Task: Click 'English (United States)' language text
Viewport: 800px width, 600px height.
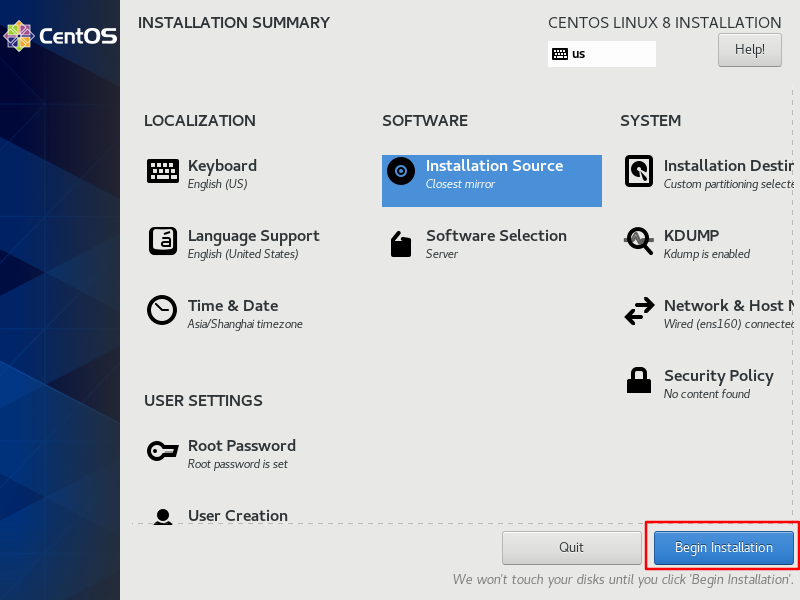Action: pyautogui.click(x=243, y=254)
